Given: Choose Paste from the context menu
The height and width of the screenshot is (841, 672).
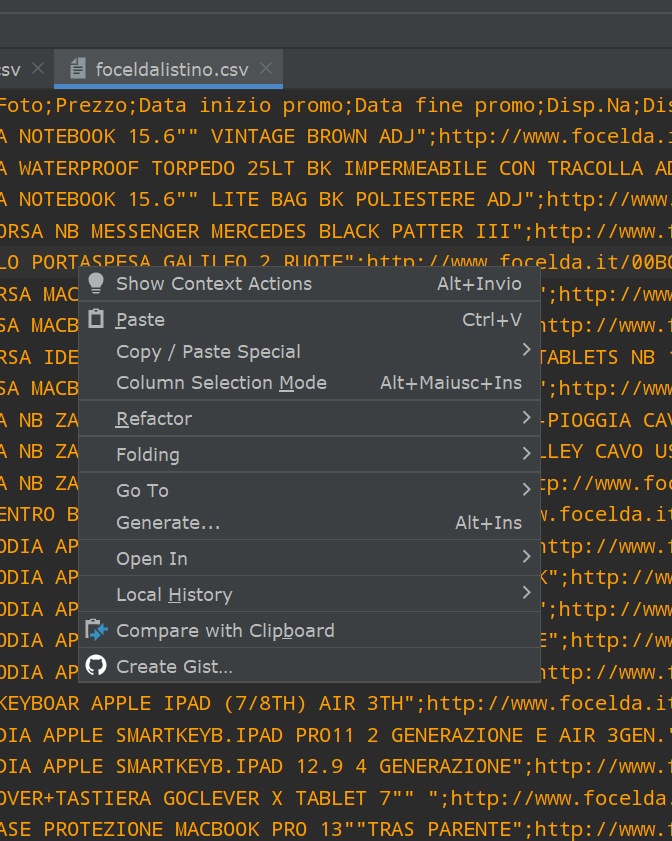Looking at the screenshot, I should 309,320.
